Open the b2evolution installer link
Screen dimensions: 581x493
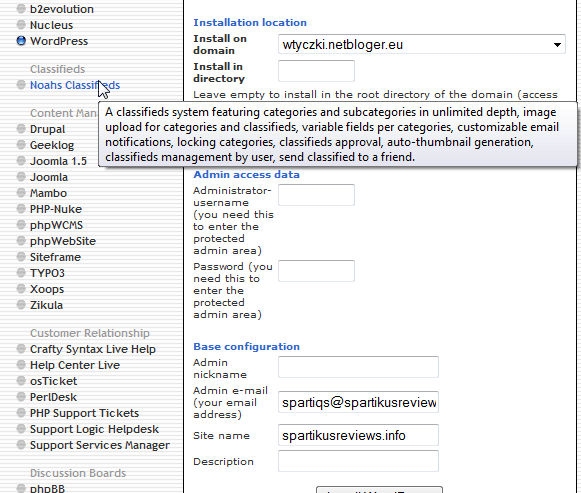tap(62, 9)
